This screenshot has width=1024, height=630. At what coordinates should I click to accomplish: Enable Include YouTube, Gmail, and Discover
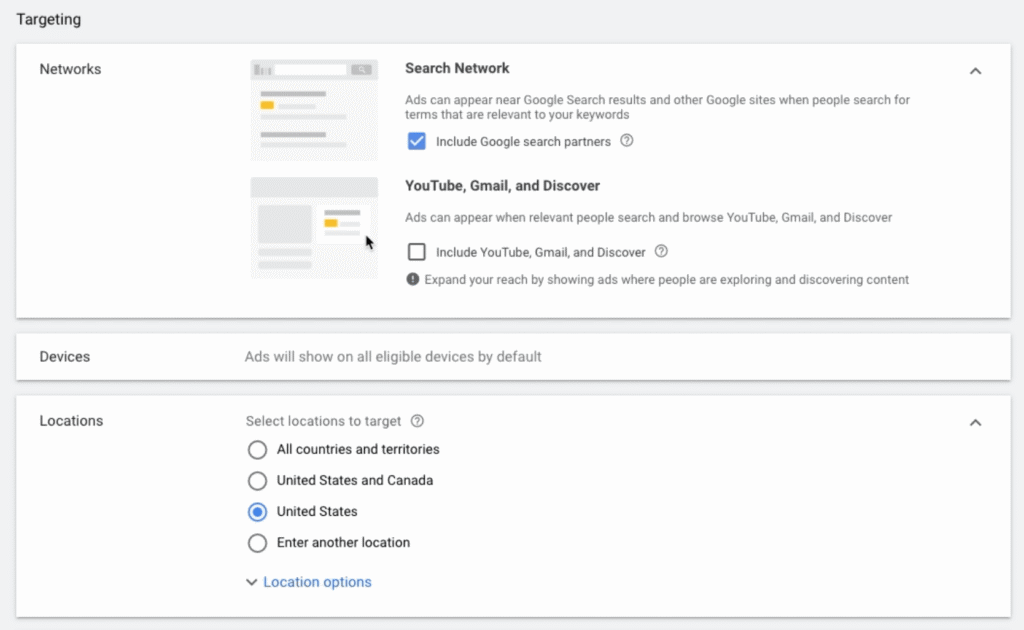tap(416, 252)
